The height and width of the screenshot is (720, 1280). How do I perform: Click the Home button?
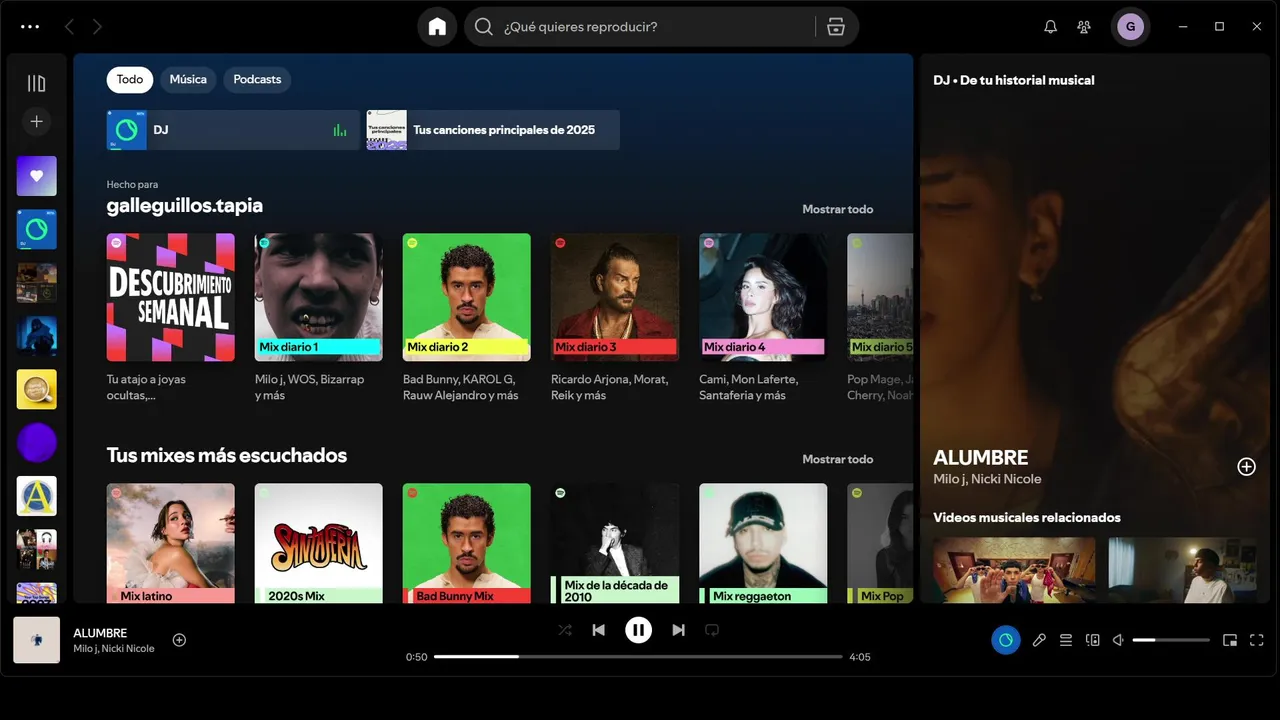[x=437, y=27]
